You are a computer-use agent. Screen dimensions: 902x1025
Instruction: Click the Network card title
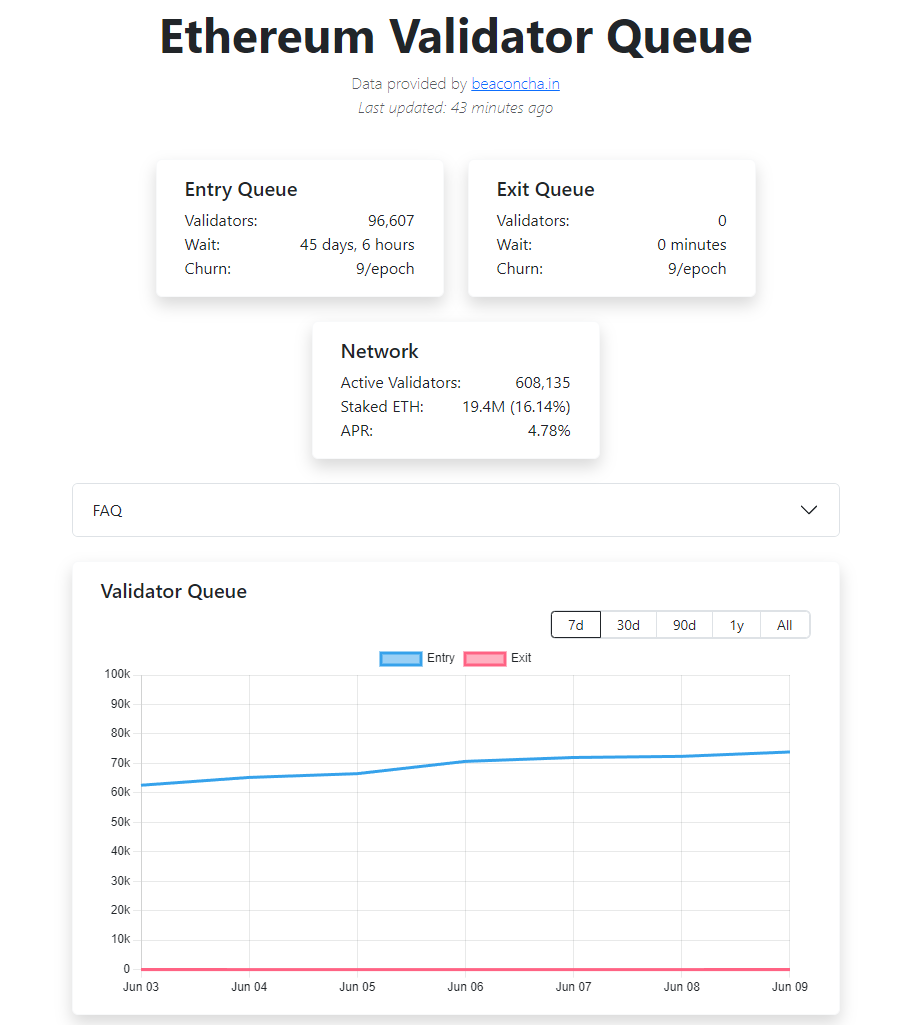pos(379,352)
